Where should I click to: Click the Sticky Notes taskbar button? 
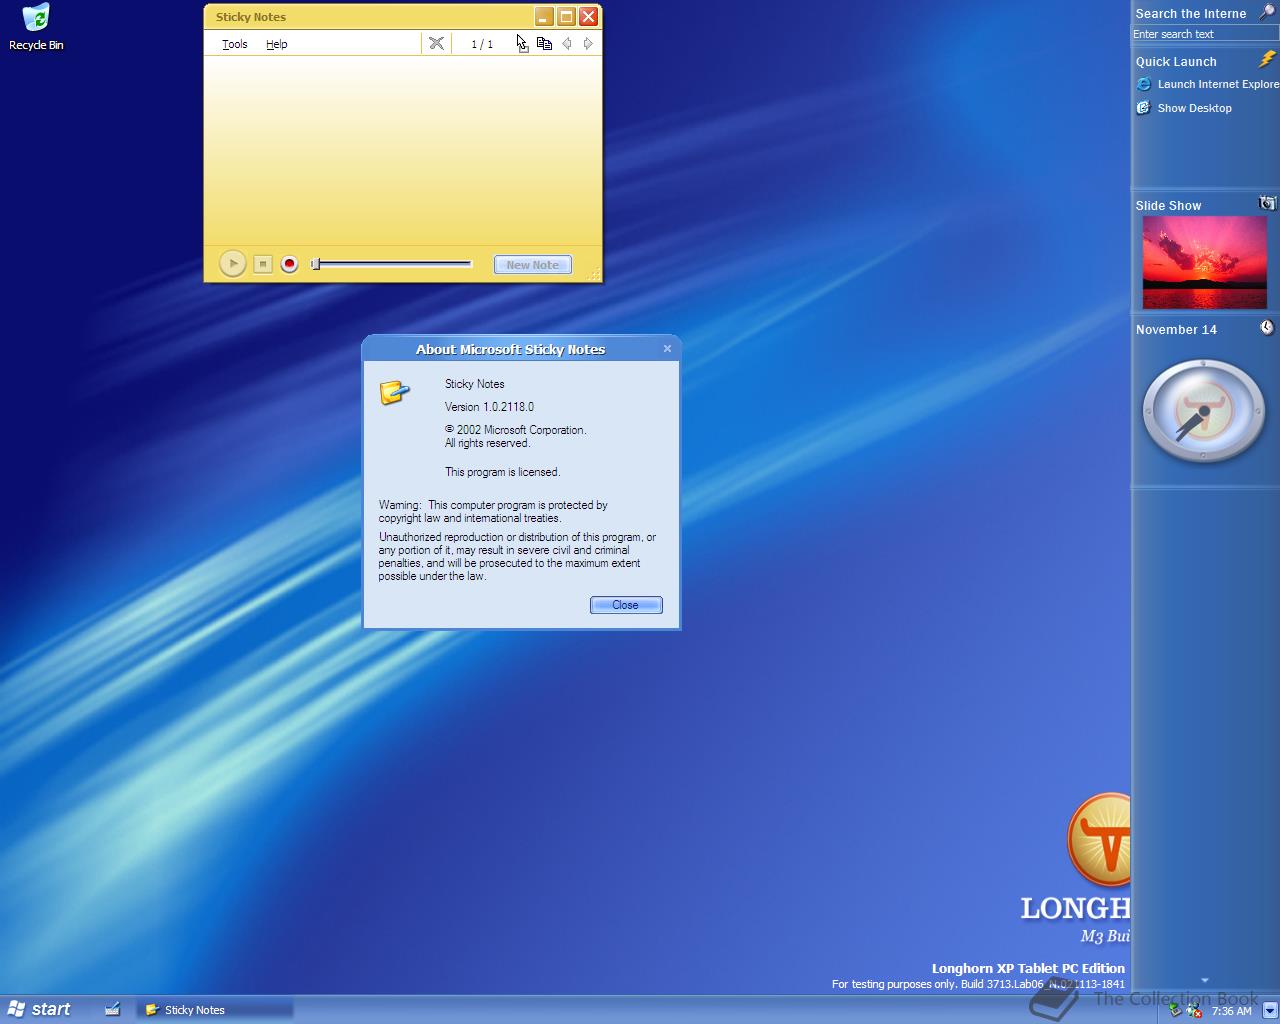pyautogui.click(x=215, y=1010)
